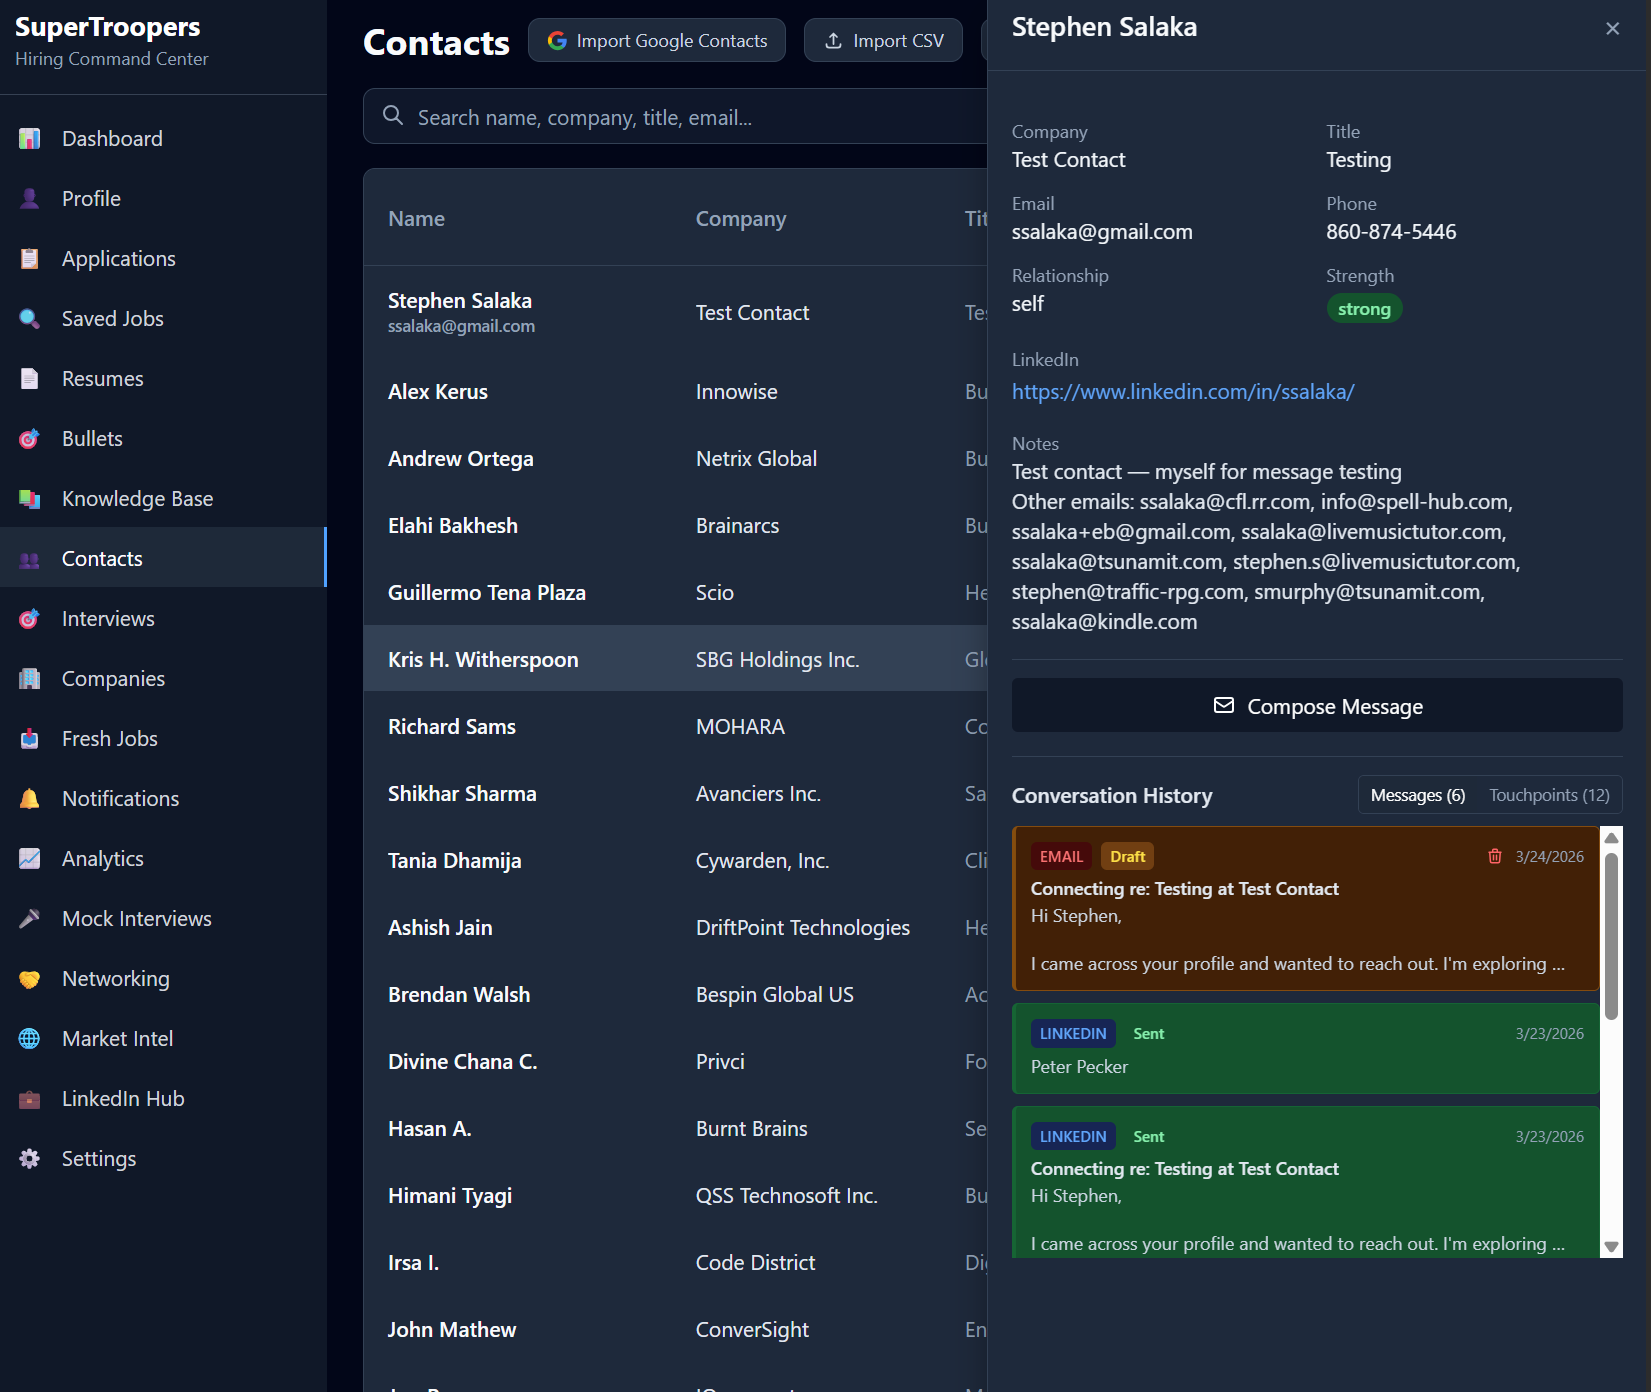Screen dimensions: 1651x1392
Task: Close the Stephen Salaka detail panel
Action: [1612, 28]
